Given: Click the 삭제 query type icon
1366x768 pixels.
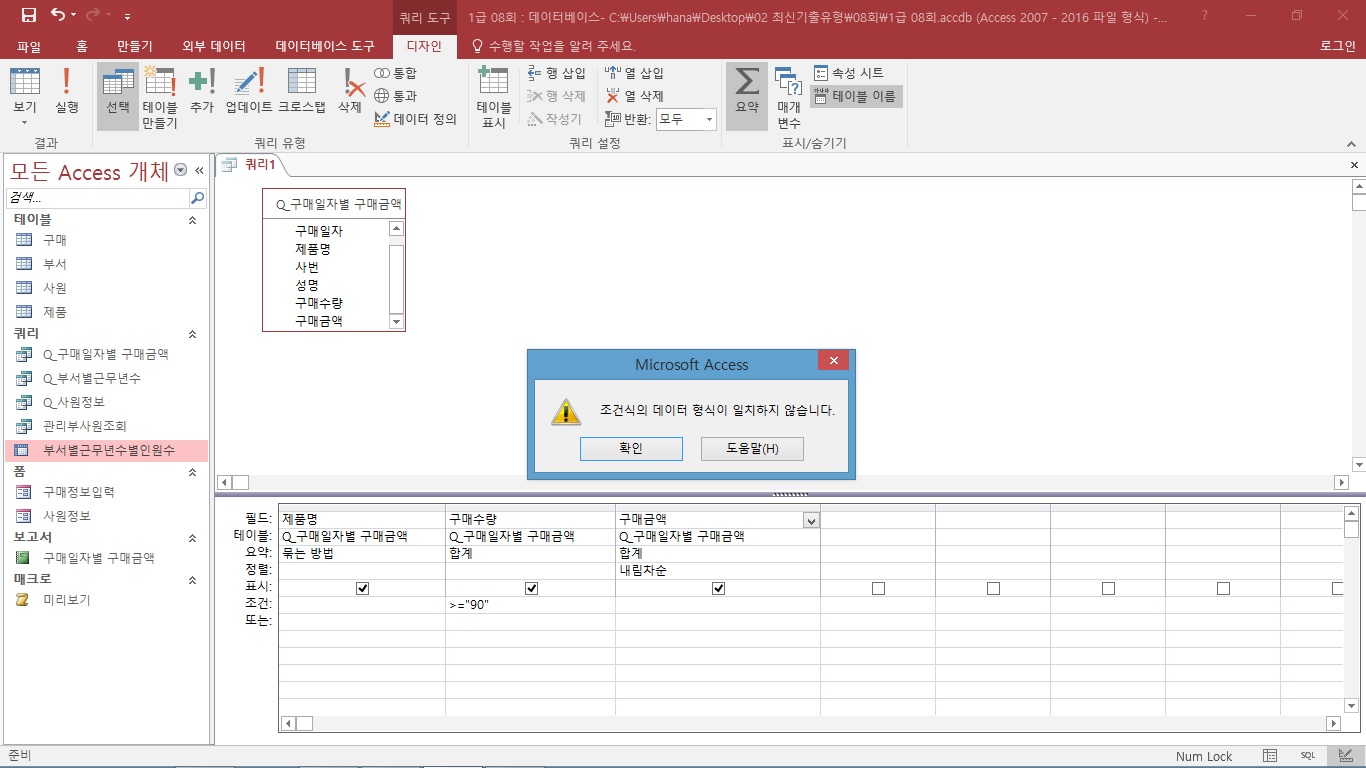Looking at the screenshot, I should coord(350,92).
